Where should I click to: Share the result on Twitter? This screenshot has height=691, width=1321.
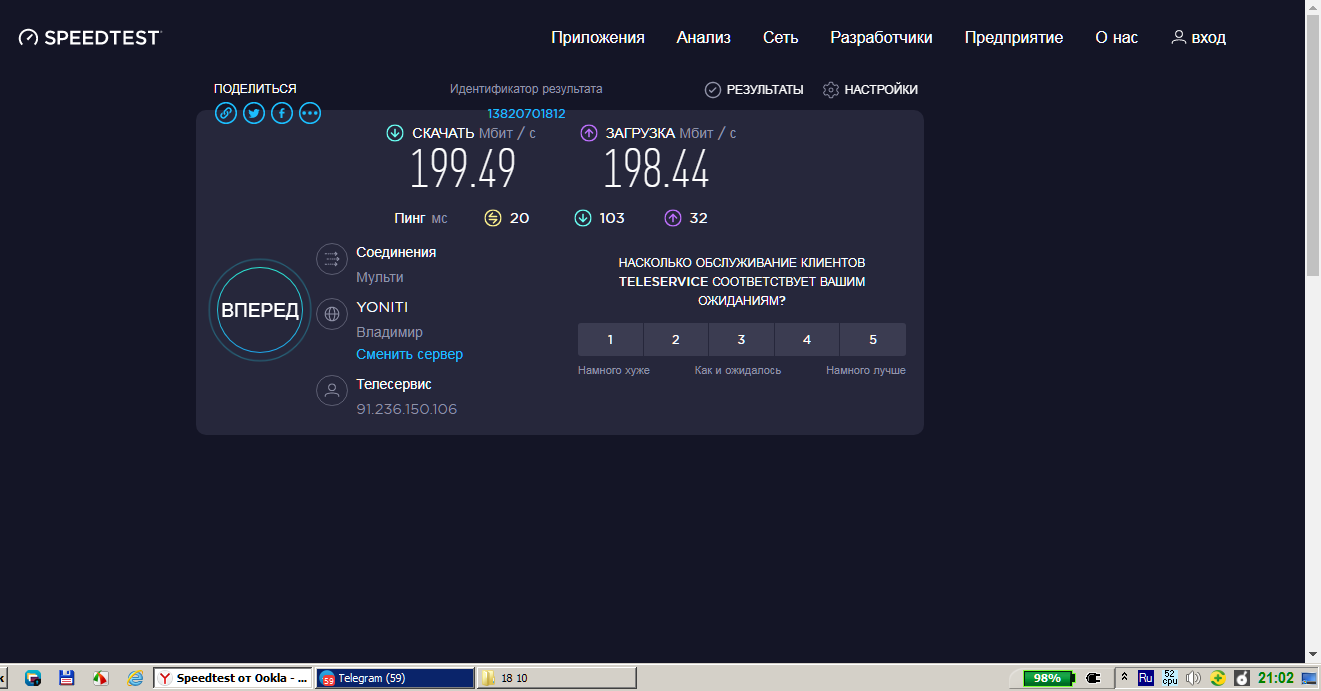pyautogui.click(x=254, y=113)
